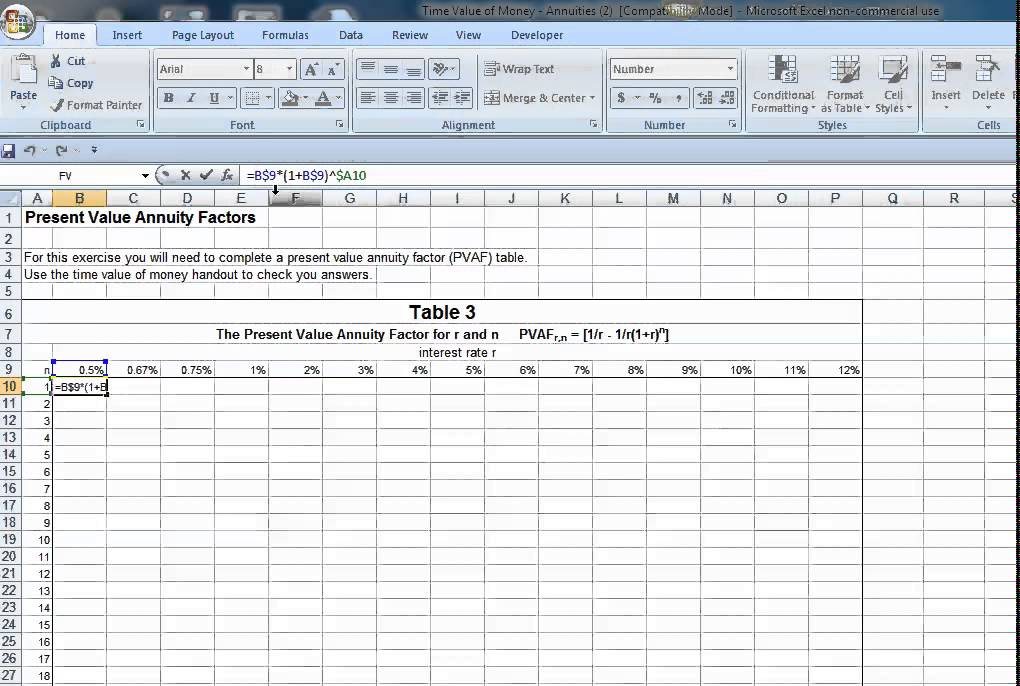Viewport: 1020px width, 686px height.
Task: Open the Alignment group dialog launcher
Action: [x=593, y=124]
